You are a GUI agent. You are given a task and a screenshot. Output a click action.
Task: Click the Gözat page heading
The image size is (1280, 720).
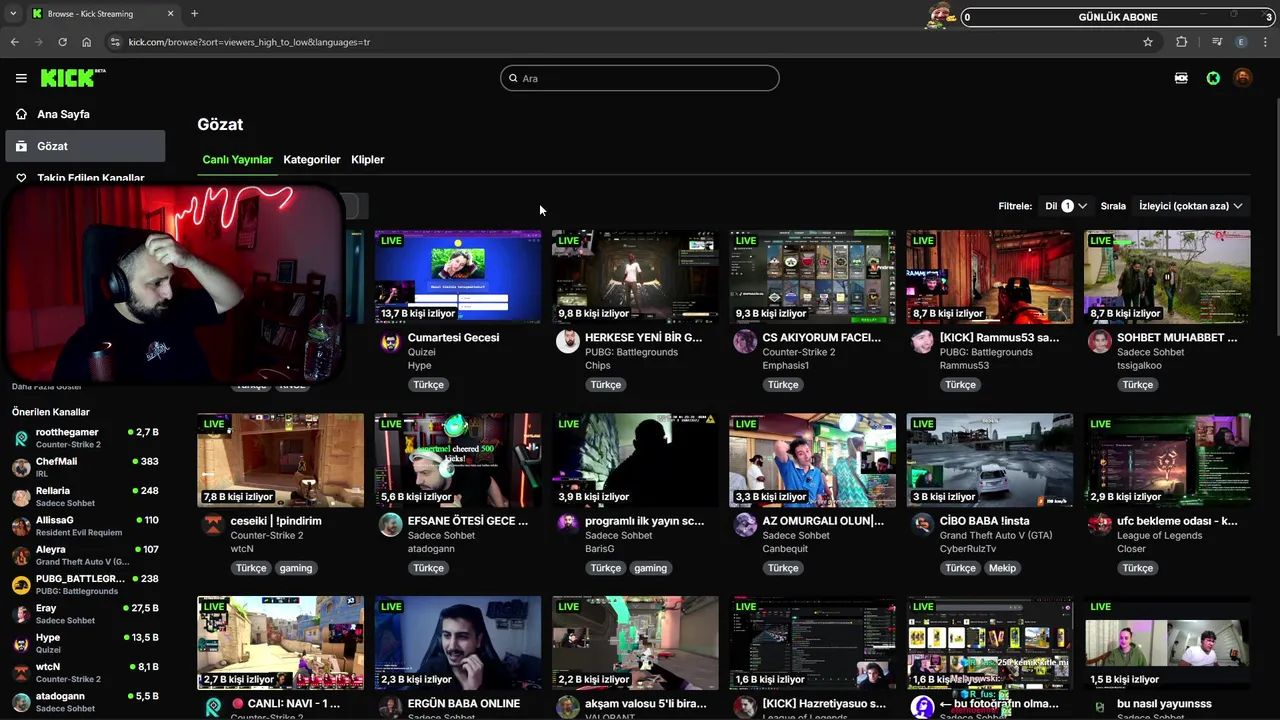[220, 124]
